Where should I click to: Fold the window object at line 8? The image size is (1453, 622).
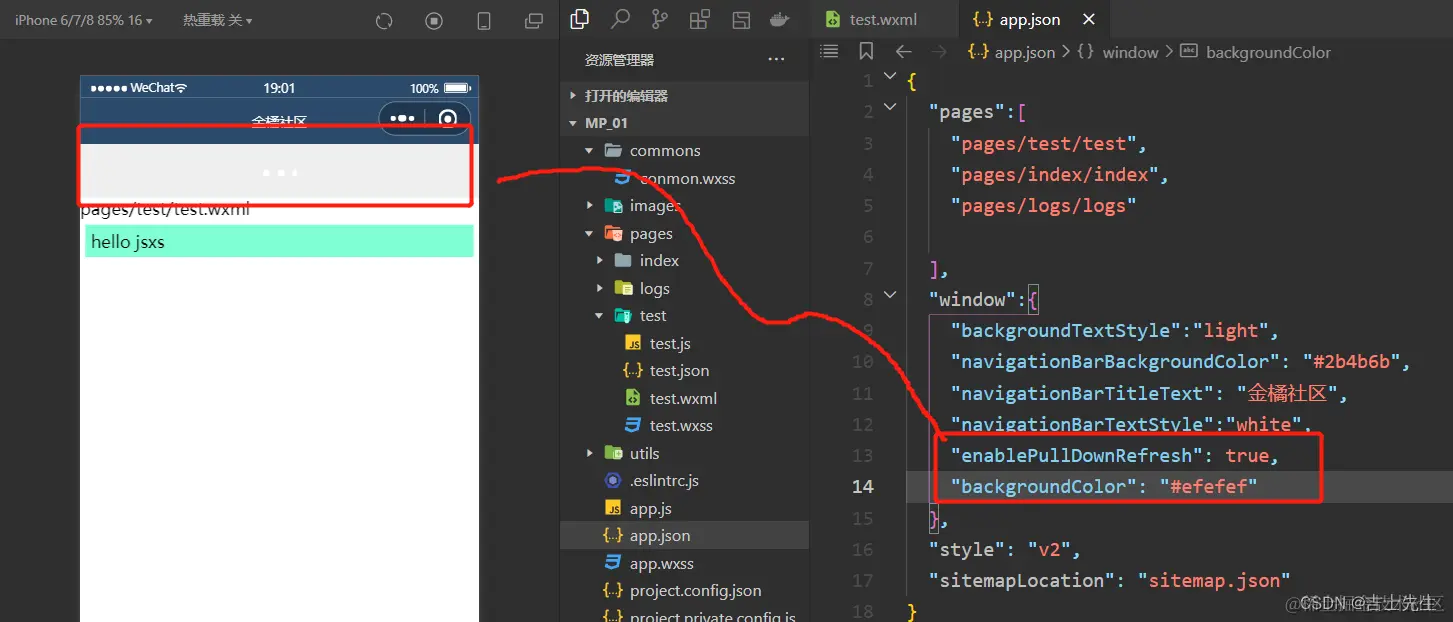890,295
